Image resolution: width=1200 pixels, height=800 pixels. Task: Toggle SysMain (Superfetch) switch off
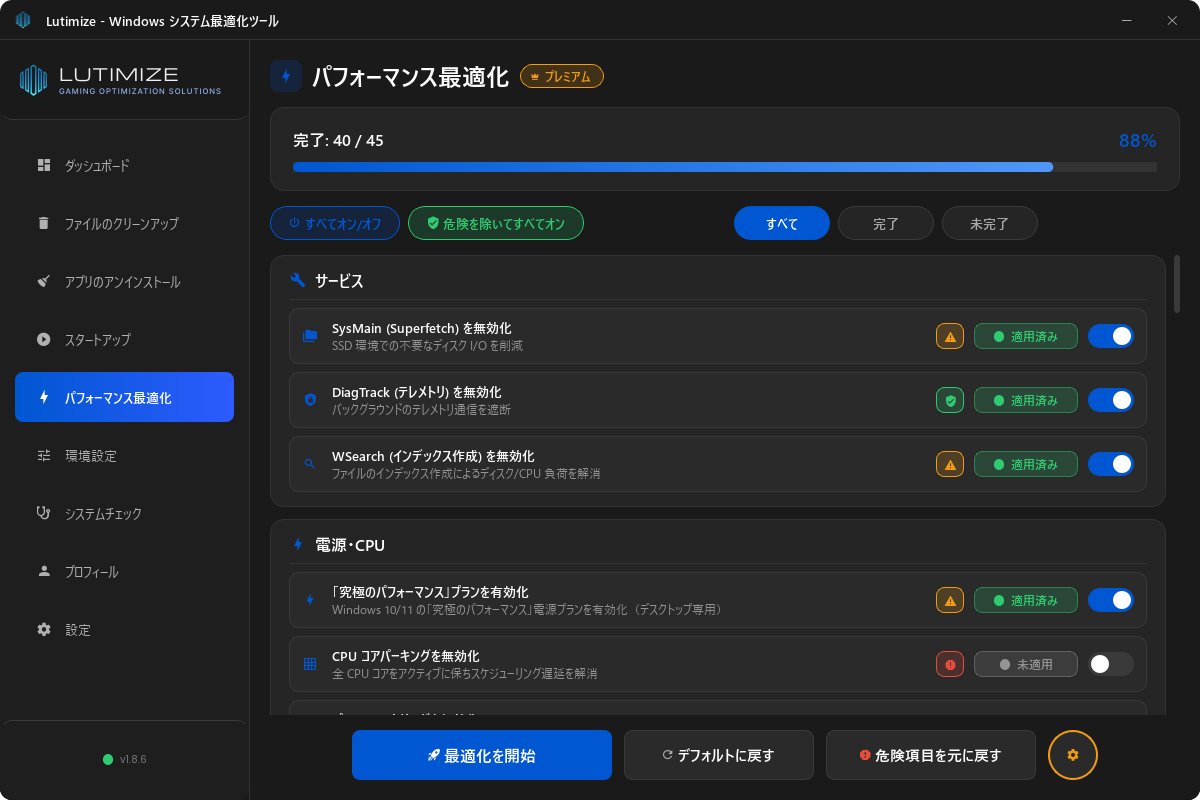coord(1111,336)
